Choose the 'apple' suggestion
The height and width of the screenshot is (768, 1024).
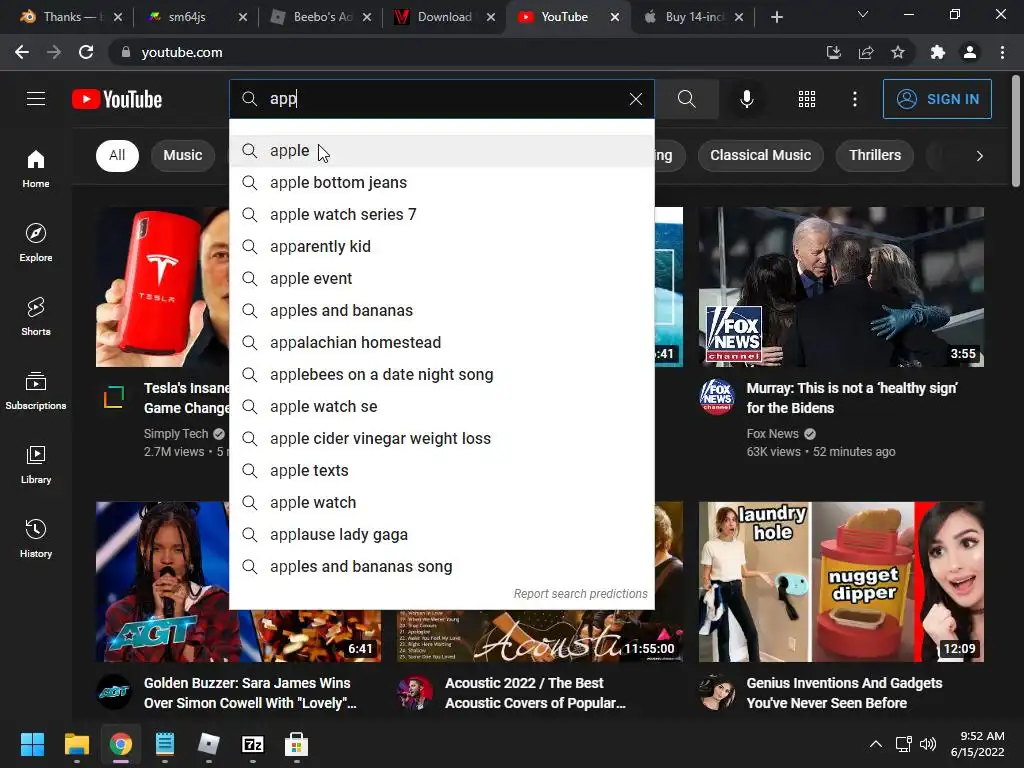(x=442, y=151)
